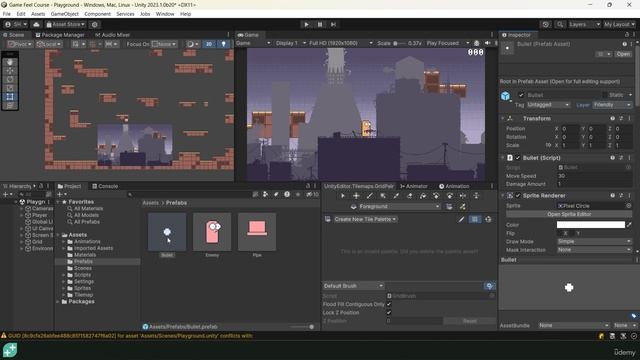Image resolution: width=640 pixels, height=360 pixels.
Task: Click the Open prefab button
Action: 623,54
